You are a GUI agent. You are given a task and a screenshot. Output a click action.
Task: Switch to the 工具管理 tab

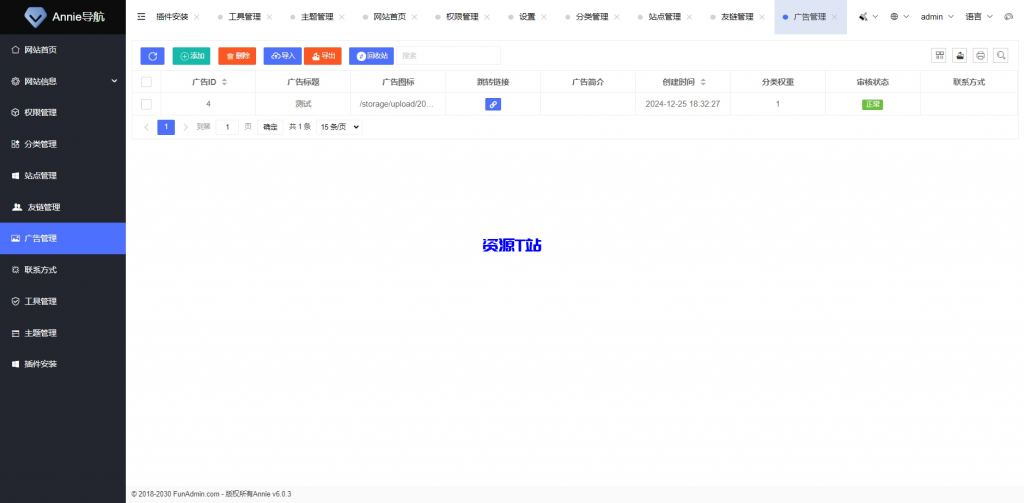[x=245, y=17]
